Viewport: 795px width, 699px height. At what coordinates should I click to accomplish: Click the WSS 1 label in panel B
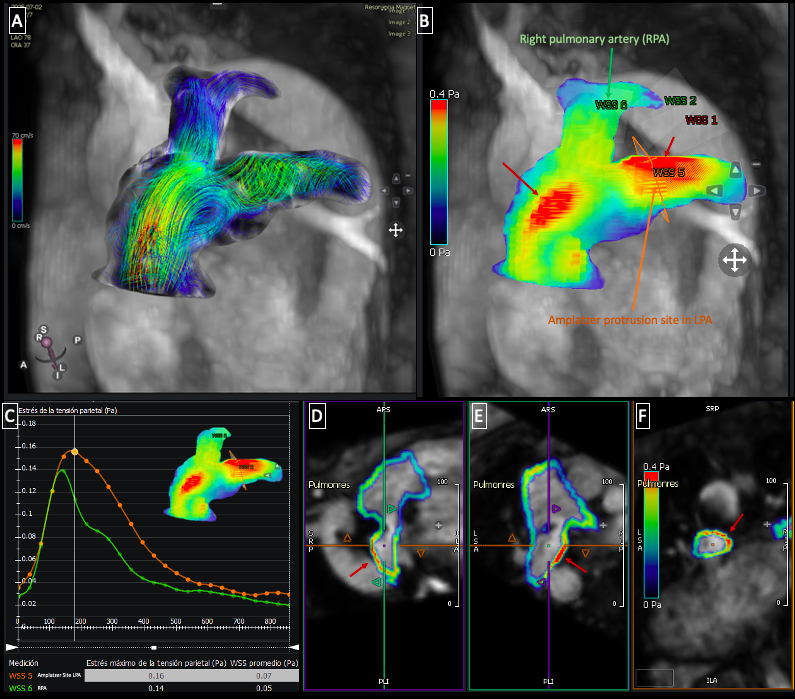coord(700,119)
